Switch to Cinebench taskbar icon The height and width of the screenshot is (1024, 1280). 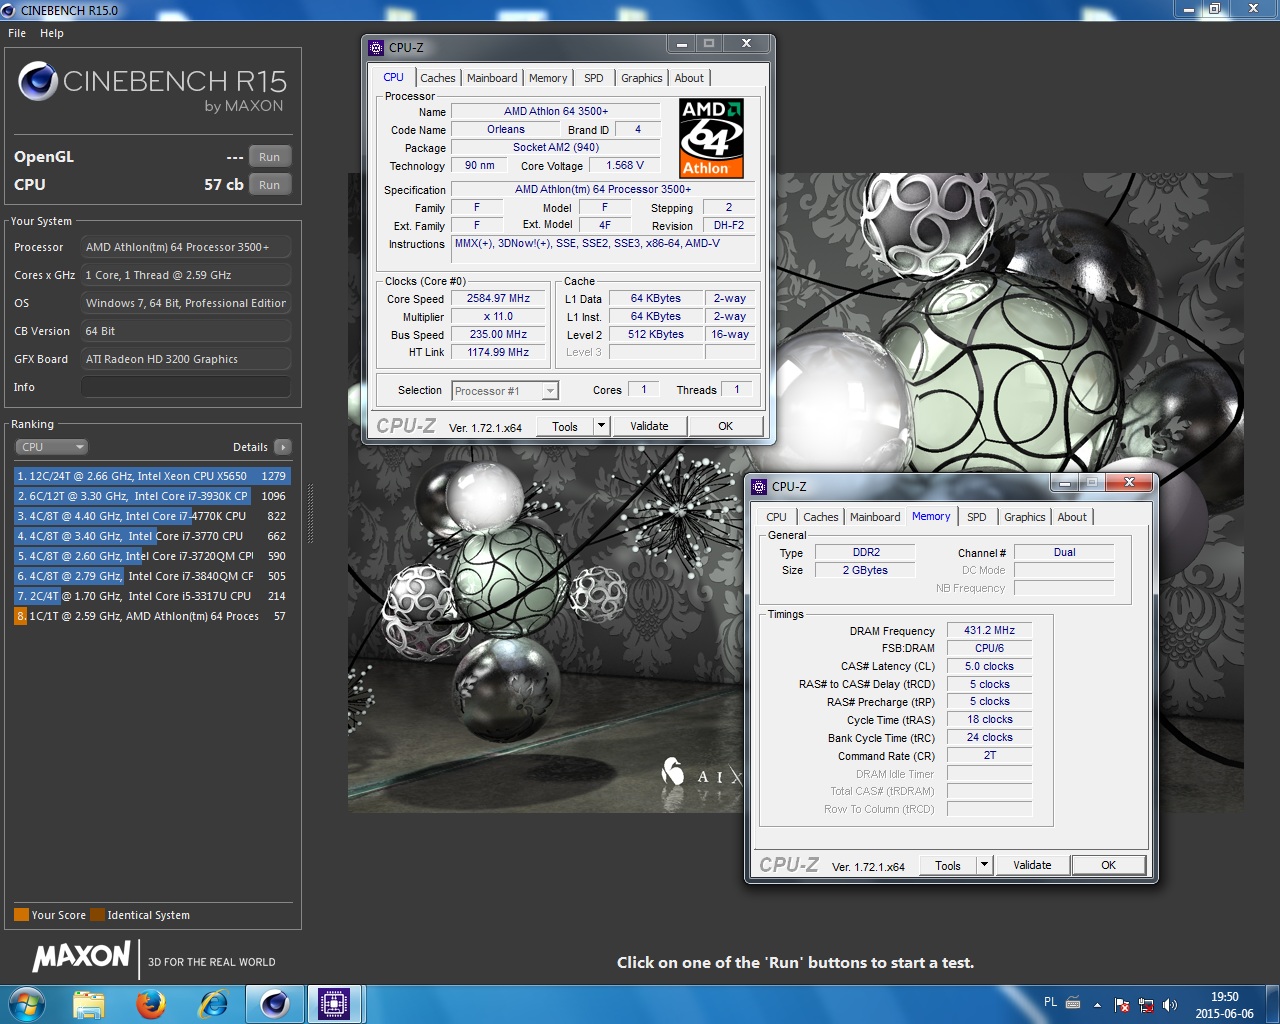point(274,1004)
